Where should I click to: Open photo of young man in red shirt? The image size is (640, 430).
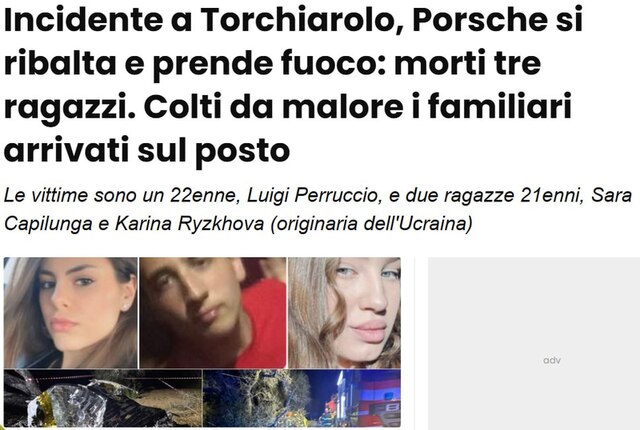(213, 313)
